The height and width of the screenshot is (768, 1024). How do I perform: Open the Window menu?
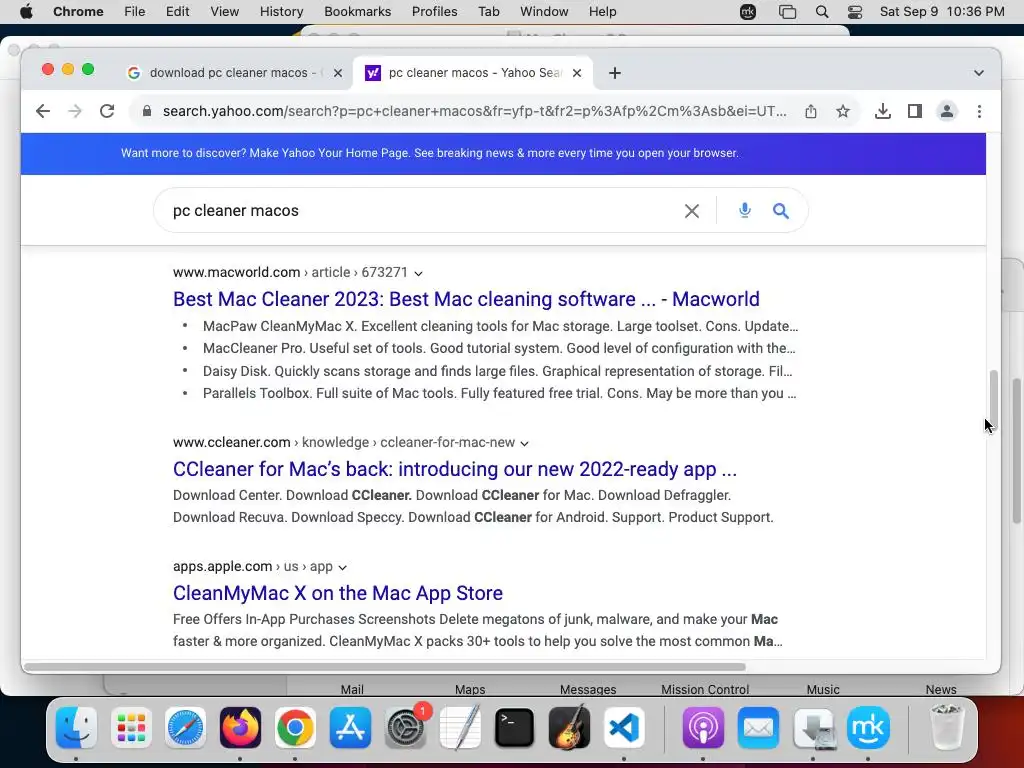click(544, 12)
